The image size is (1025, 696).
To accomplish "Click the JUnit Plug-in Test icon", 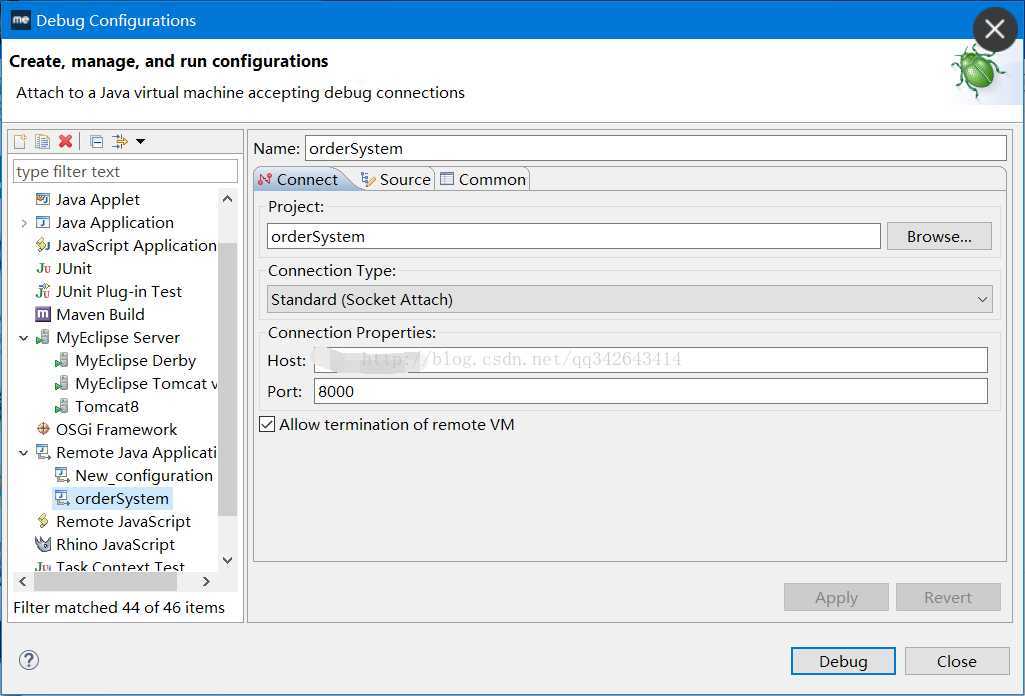I will (43, 291).
